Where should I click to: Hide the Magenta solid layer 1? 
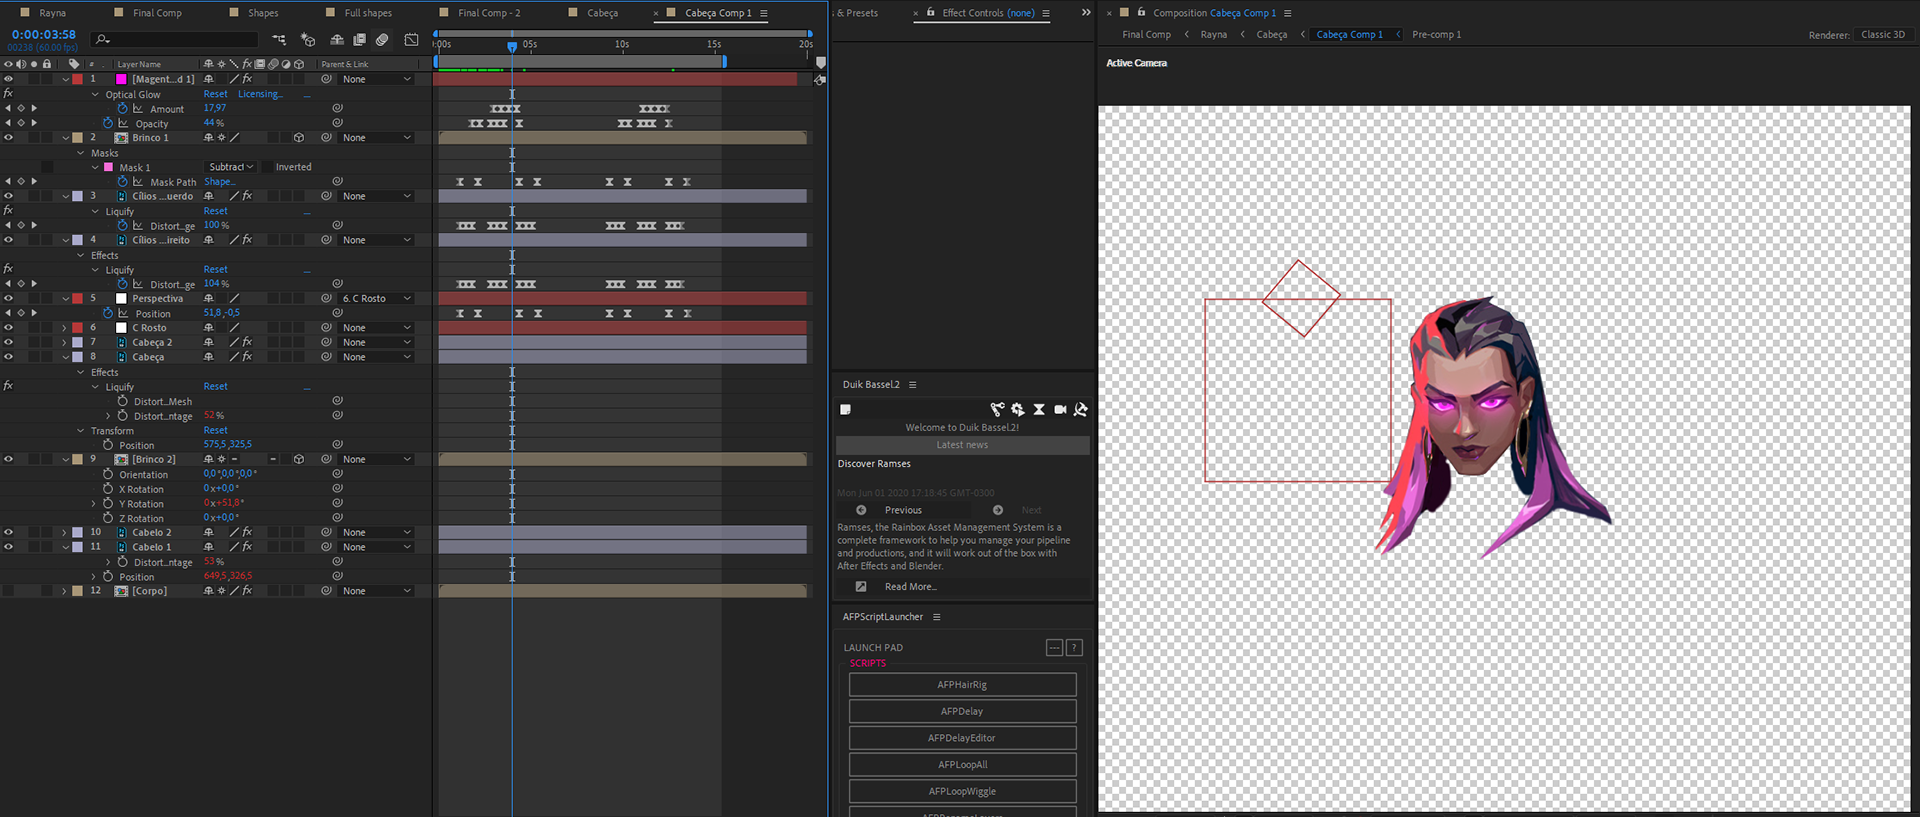pyautogui.click(x=8, y=79)
